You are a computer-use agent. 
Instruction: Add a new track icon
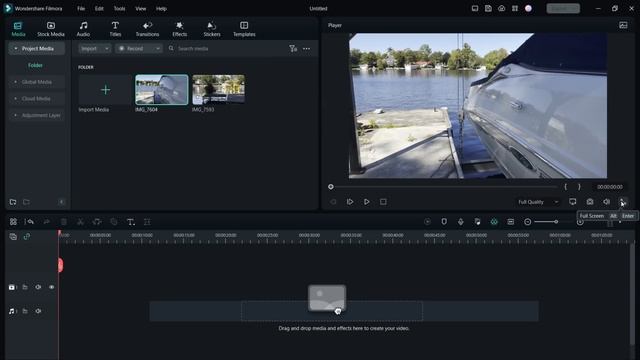click(13, 236)
